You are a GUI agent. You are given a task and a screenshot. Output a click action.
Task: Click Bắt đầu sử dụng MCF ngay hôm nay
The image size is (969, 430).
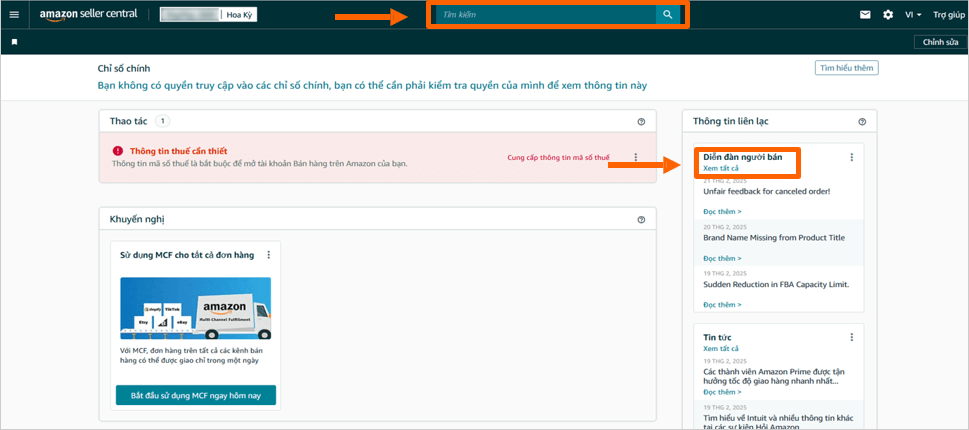195,395
